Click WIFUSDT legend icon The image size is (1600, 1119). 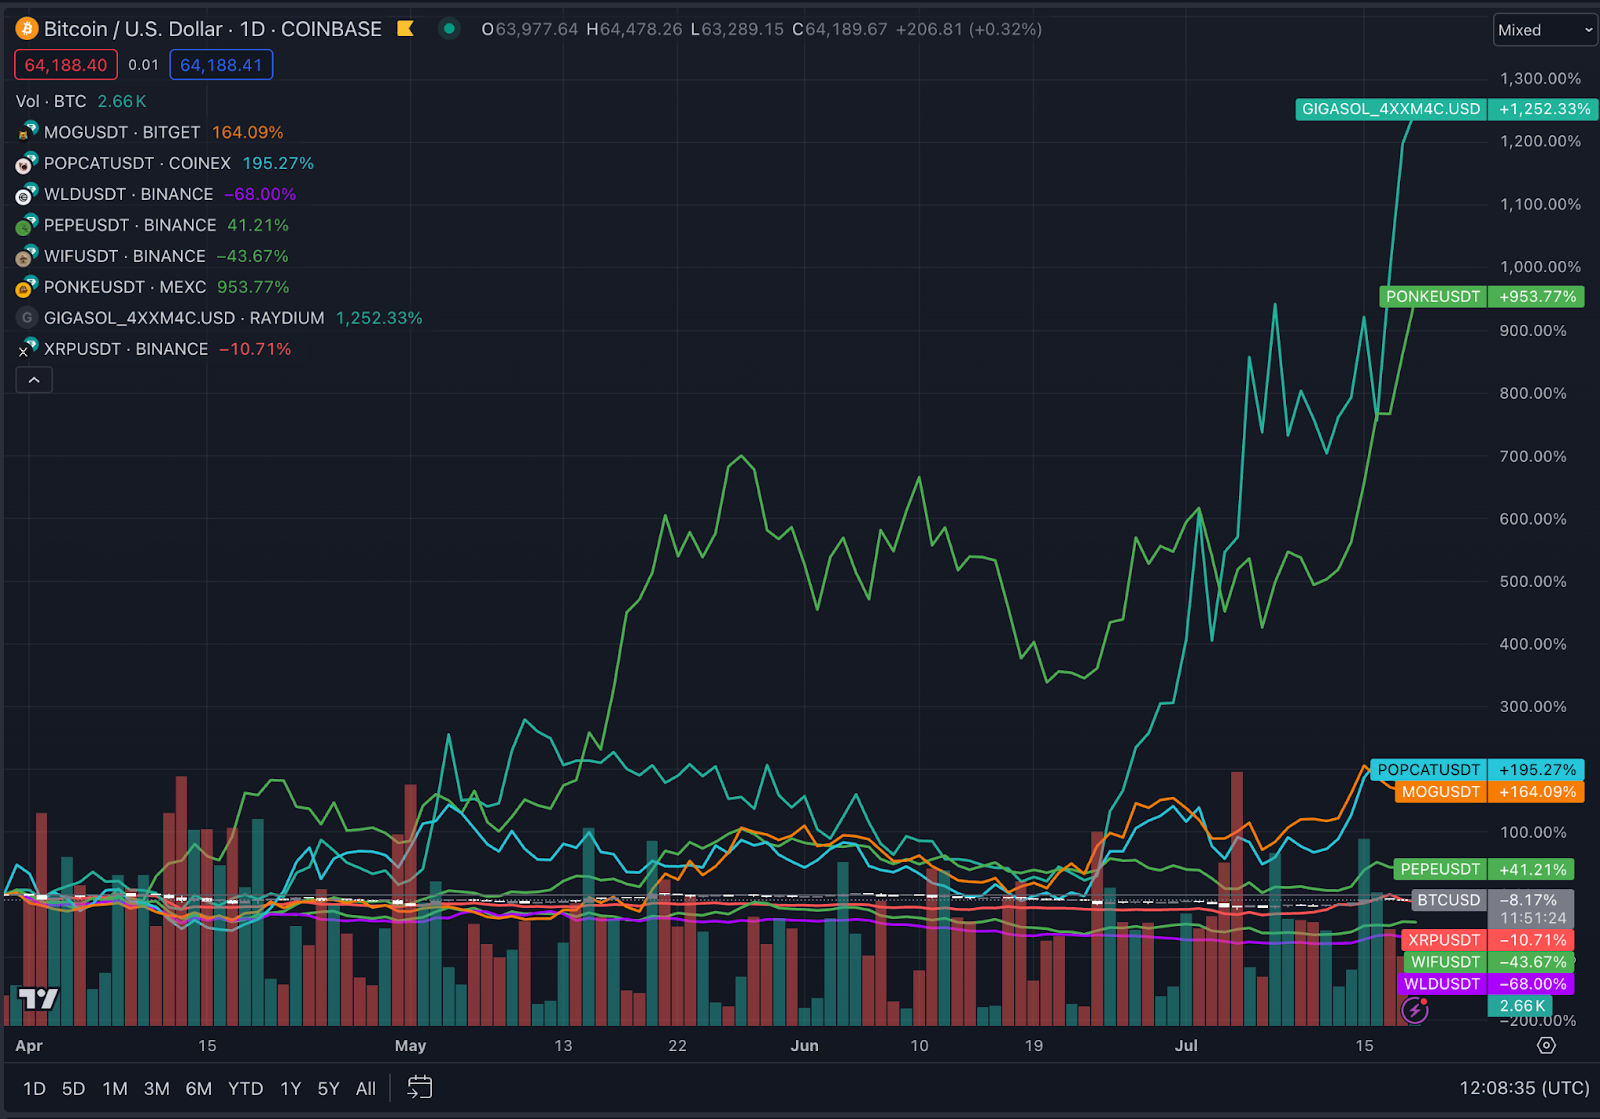point(27,256)
